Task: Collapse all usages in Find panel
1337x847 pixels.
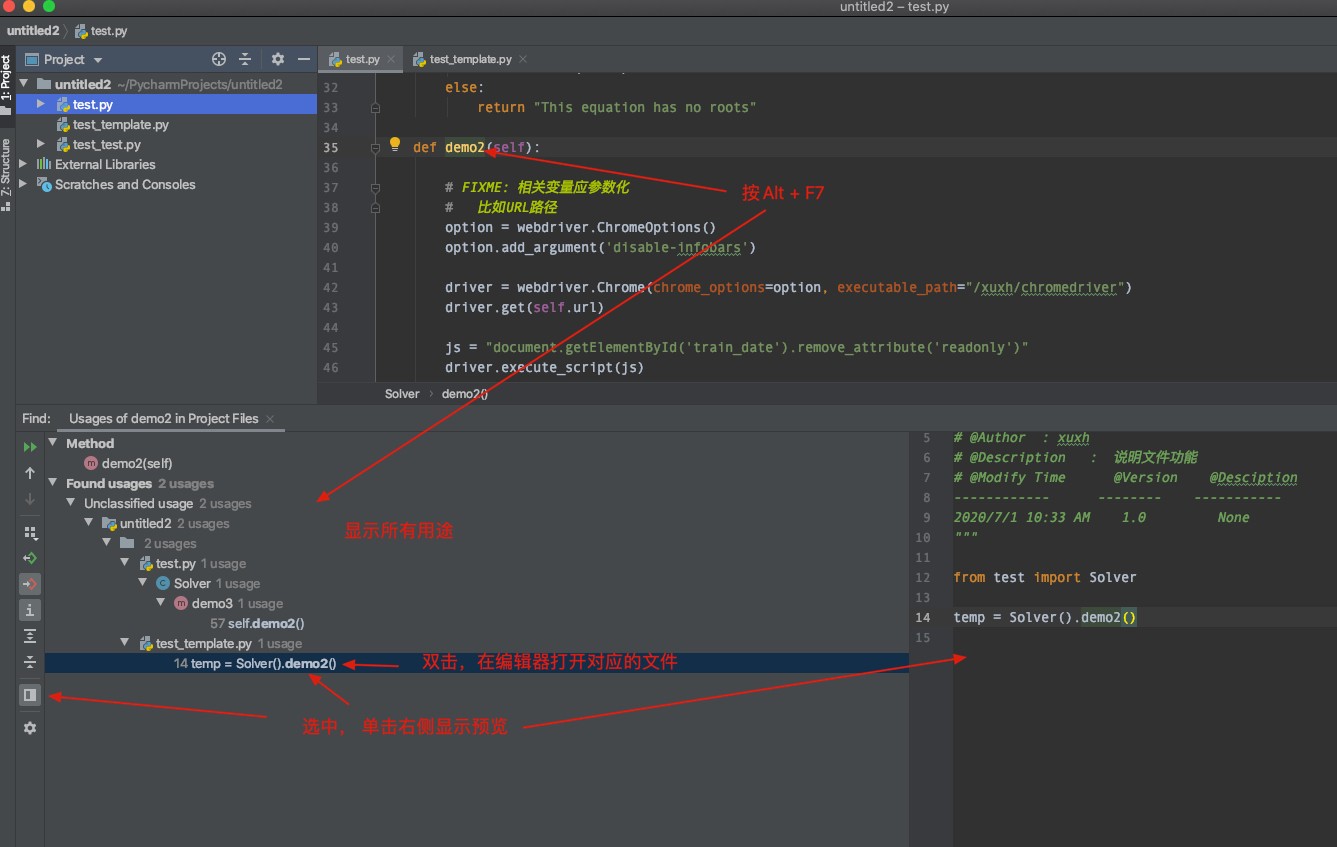Action: 30,661
